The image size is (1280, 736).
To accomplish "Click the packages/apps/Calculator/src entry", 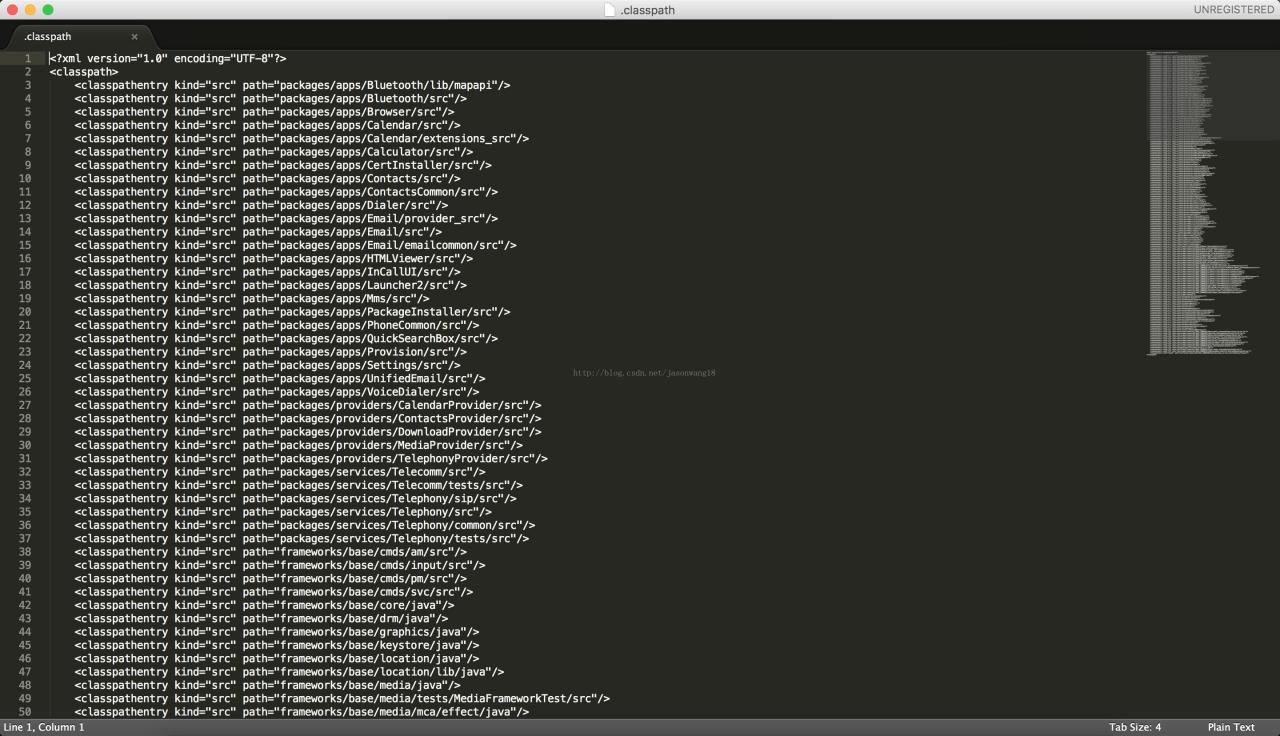I will tap(273, 152).
